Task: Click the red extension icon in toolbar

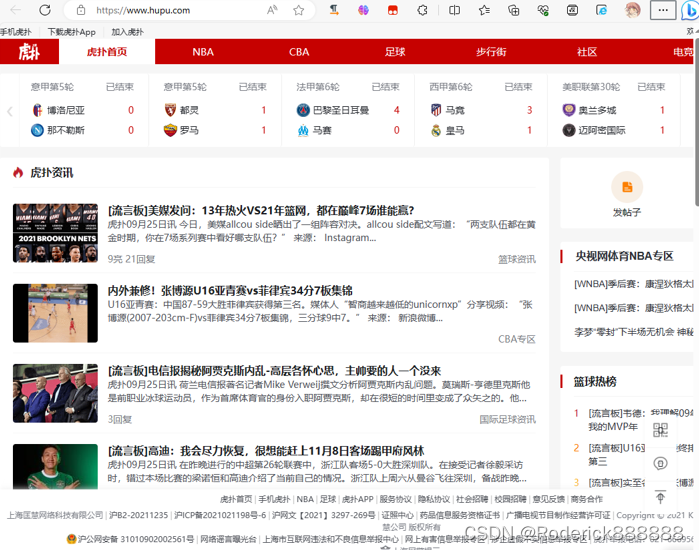Action: click(393, 10)
